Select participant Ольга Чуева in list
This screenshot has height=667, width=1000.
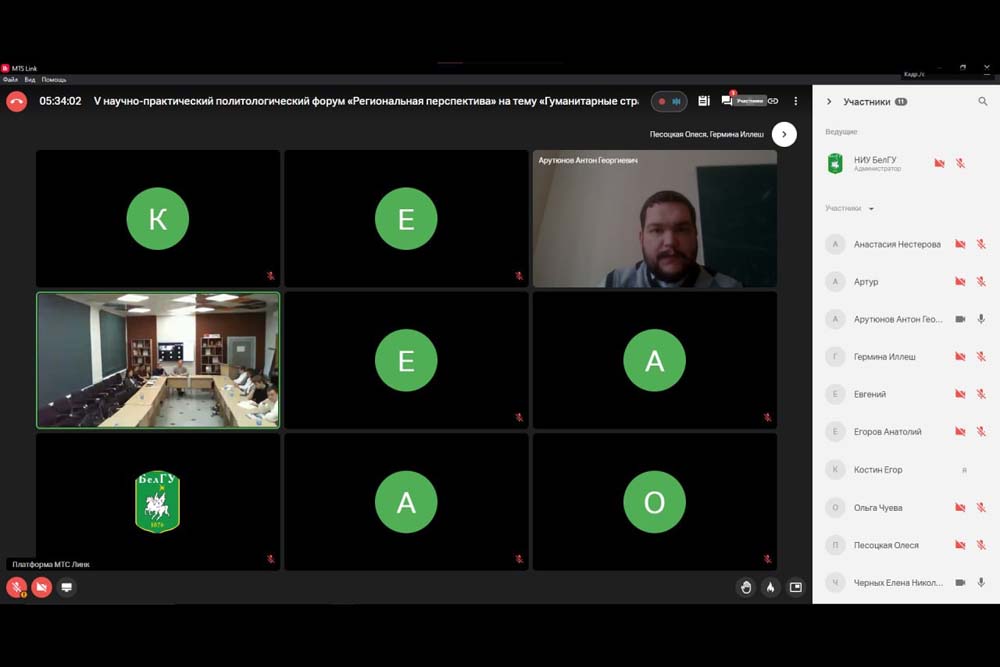(x=879, y=507)
